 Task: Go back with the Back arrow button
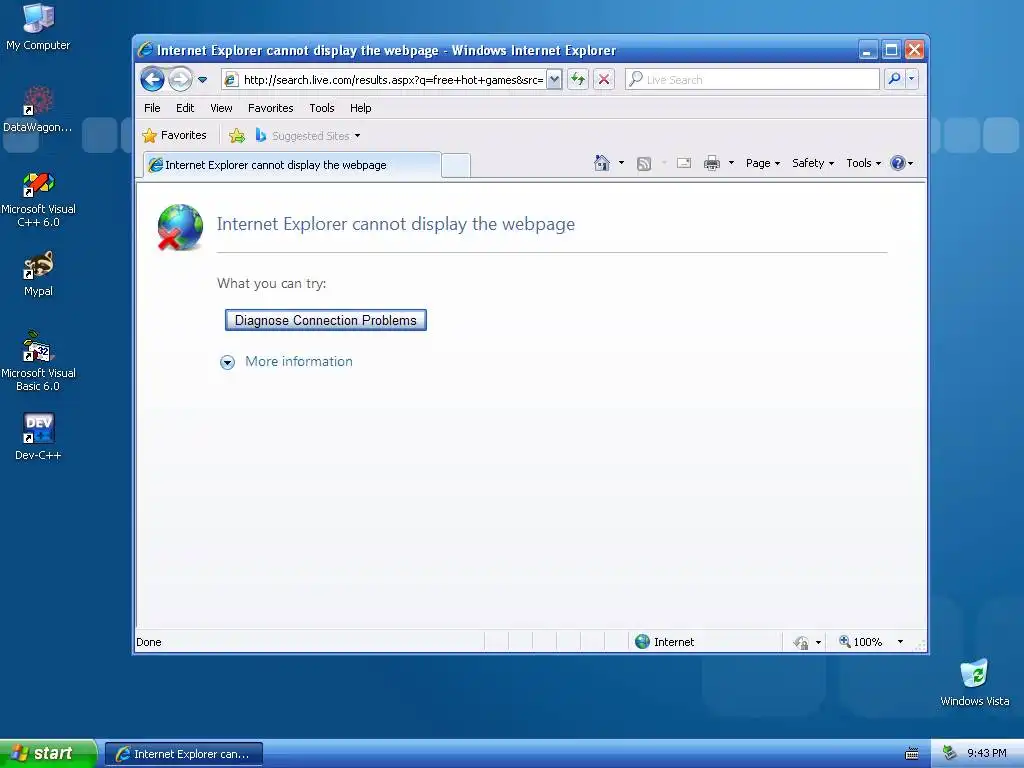152,80
